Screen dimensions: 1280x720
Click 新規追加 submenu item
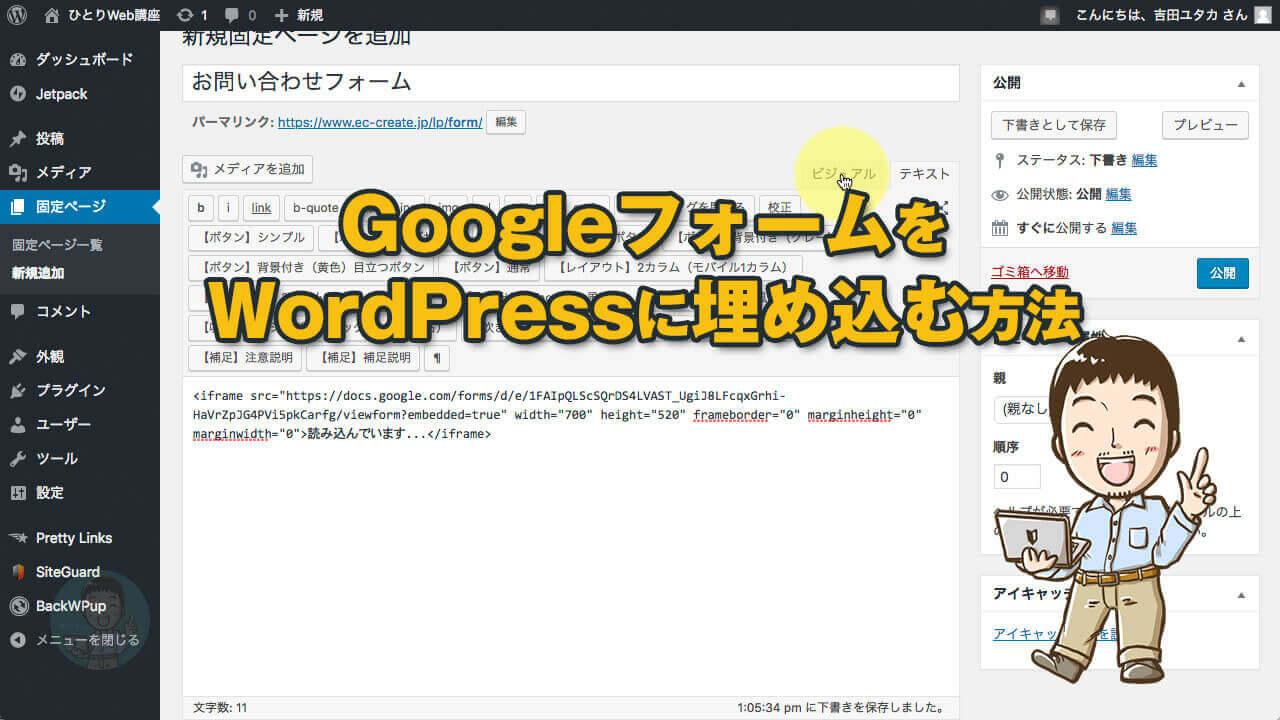(x=37, y=272)
